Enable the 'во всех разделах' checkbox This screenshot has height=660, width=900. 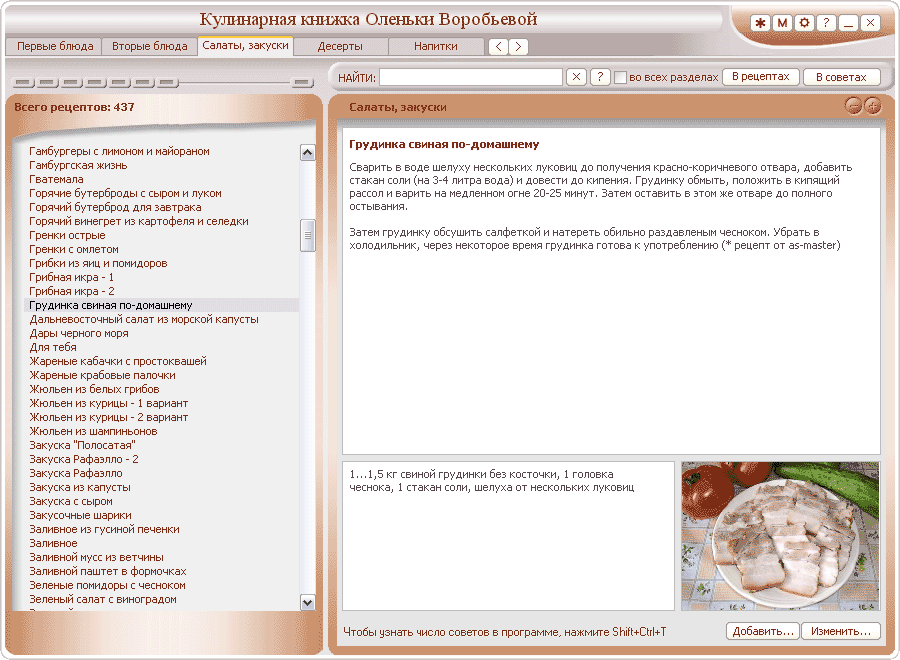click(x=620, y=77)
